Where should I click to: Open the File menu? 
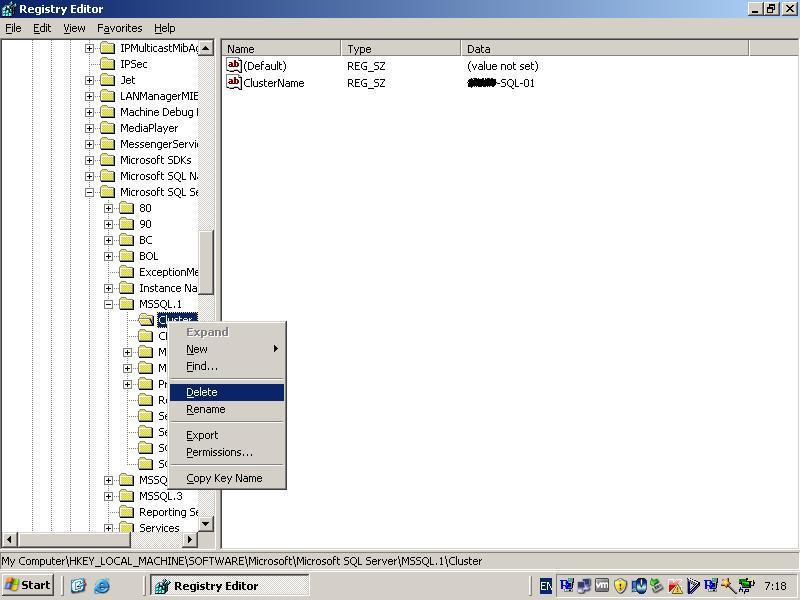(x=13, y=28)
